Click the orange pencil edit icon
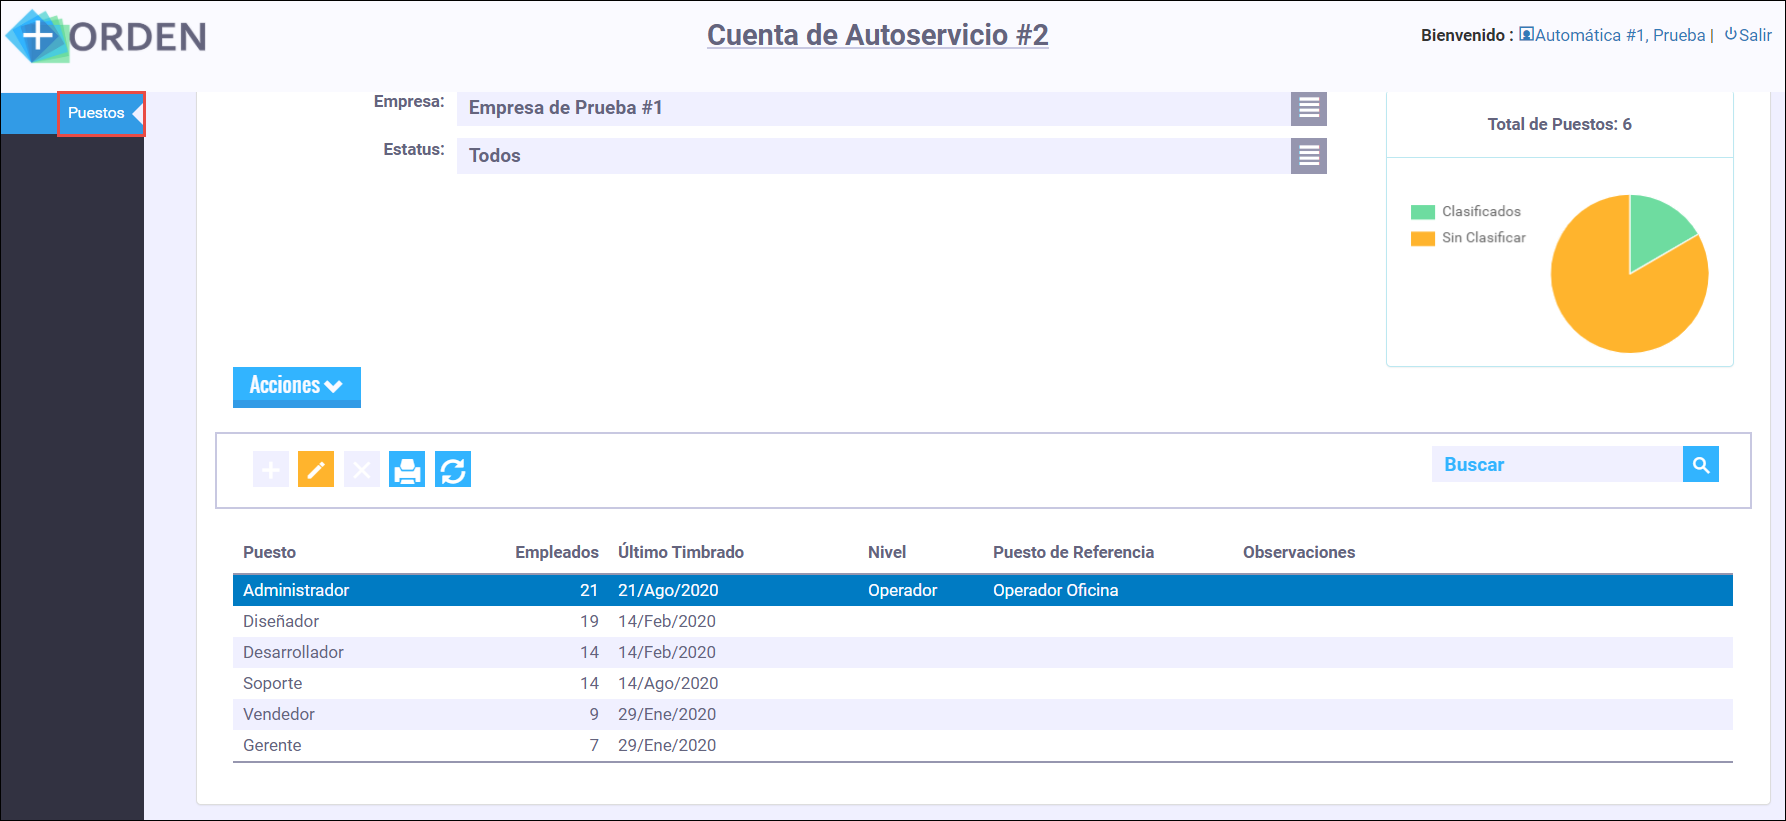Screen dimensions: 1786x821 [316, 469]
